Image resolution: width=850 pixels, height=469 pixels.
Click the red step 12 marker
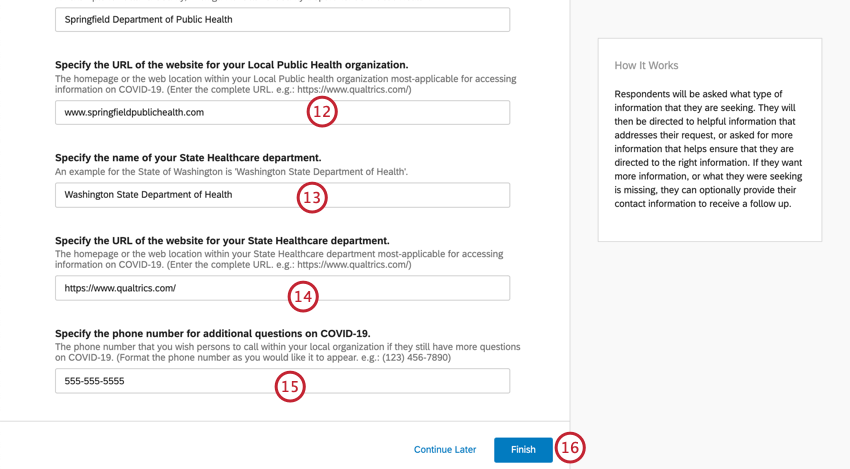(322, 112)
